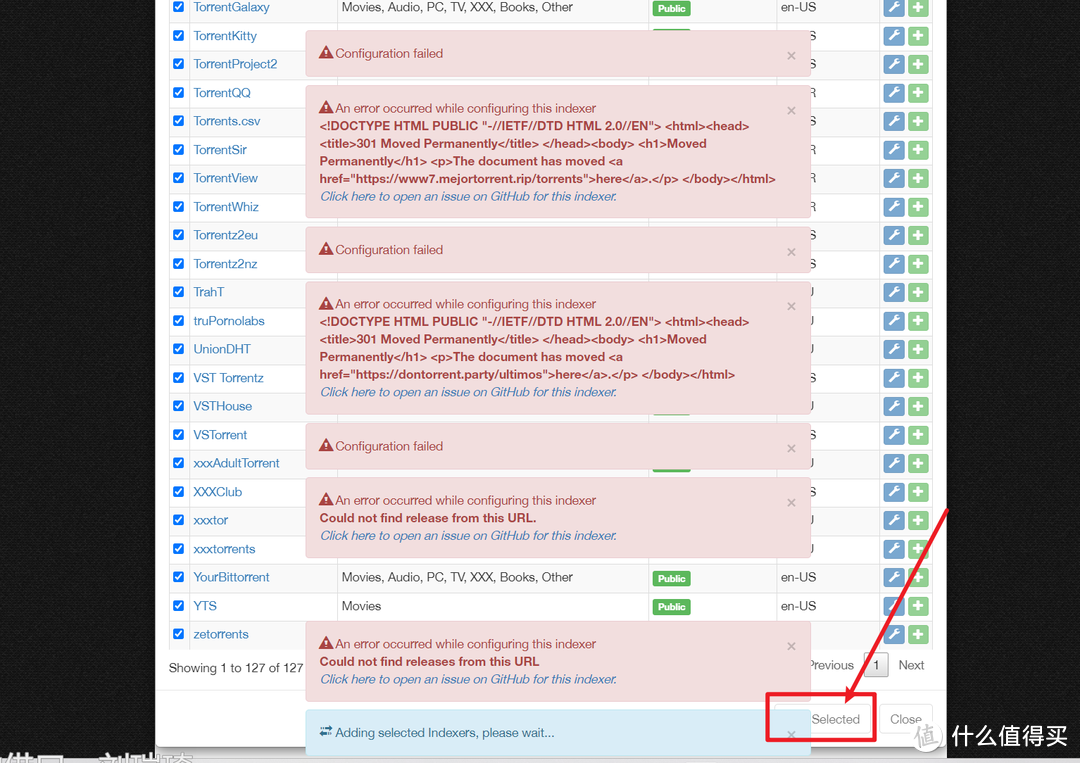The width and height of the screenshot is (1080, 763).
Task: Add XXXClub indexer via plus icon
Action: pos(917,492)
